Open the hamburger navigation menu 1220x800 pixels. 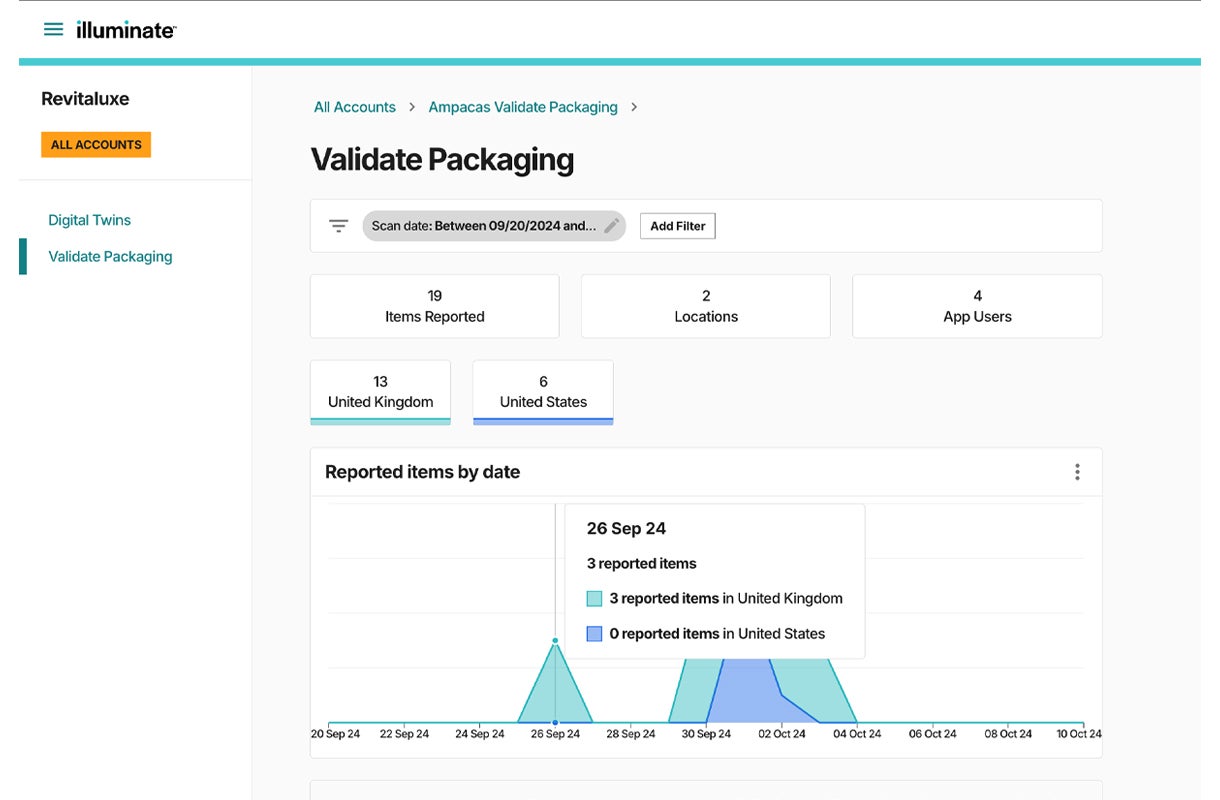pos(53,28)
